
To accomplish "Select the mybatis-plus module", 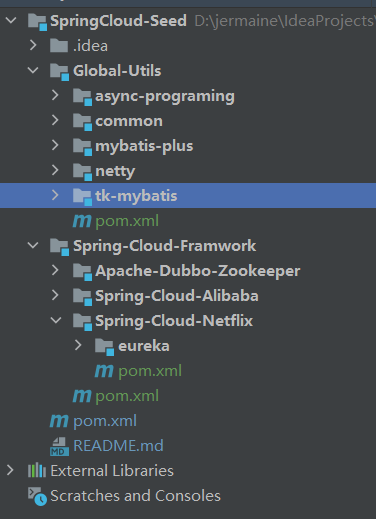I will [144, 146].
